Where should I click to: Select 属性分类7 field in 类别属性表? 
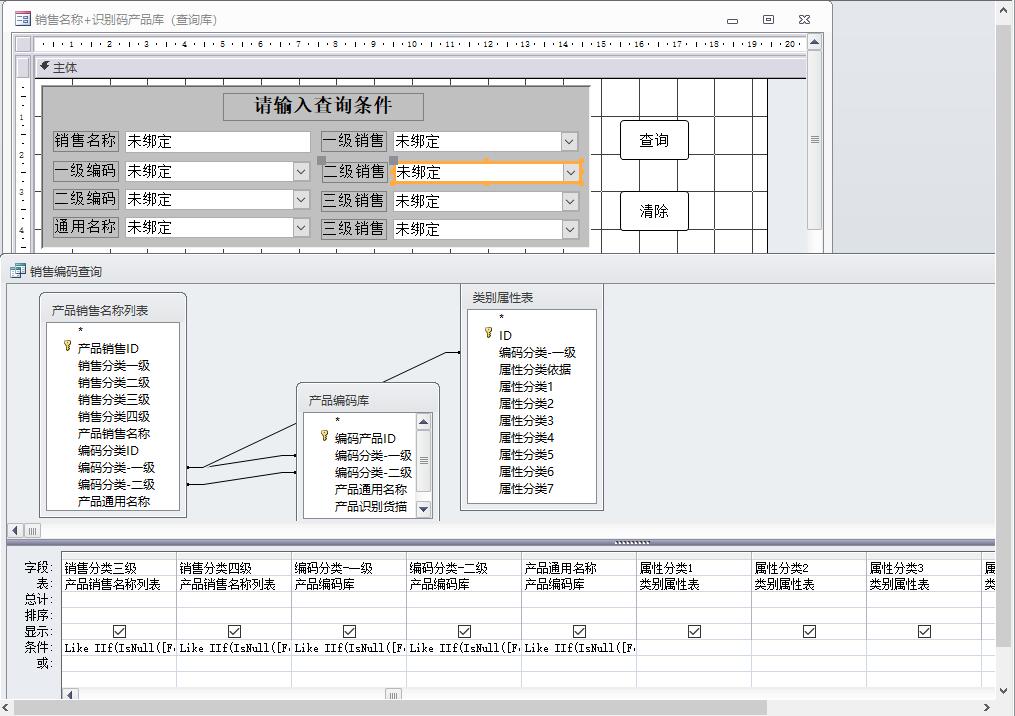click(526, 489)
